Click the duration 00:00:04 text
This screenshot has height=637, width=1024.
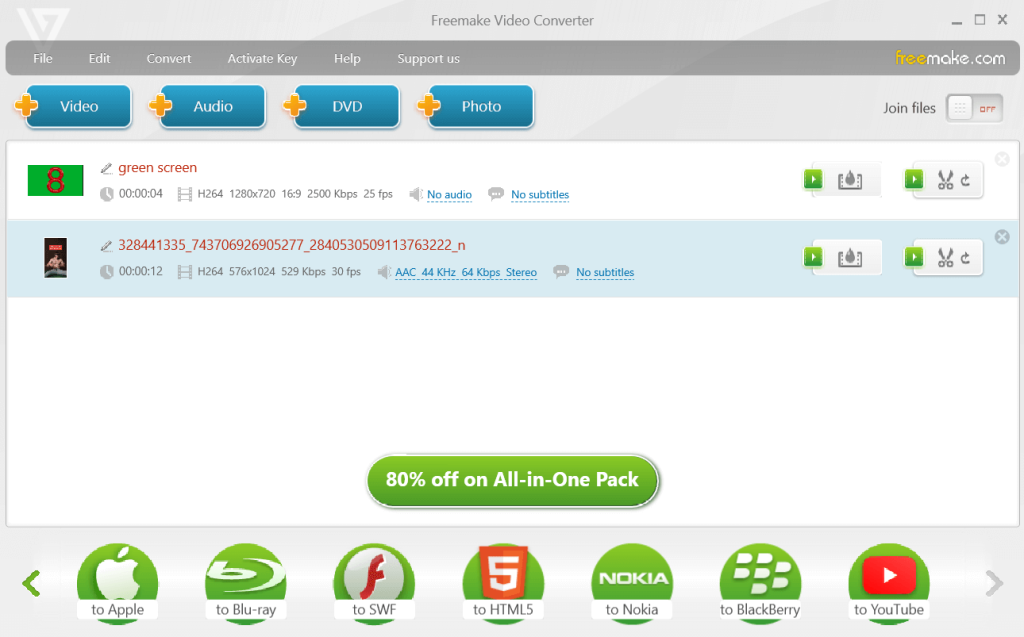tap(140, 194)
